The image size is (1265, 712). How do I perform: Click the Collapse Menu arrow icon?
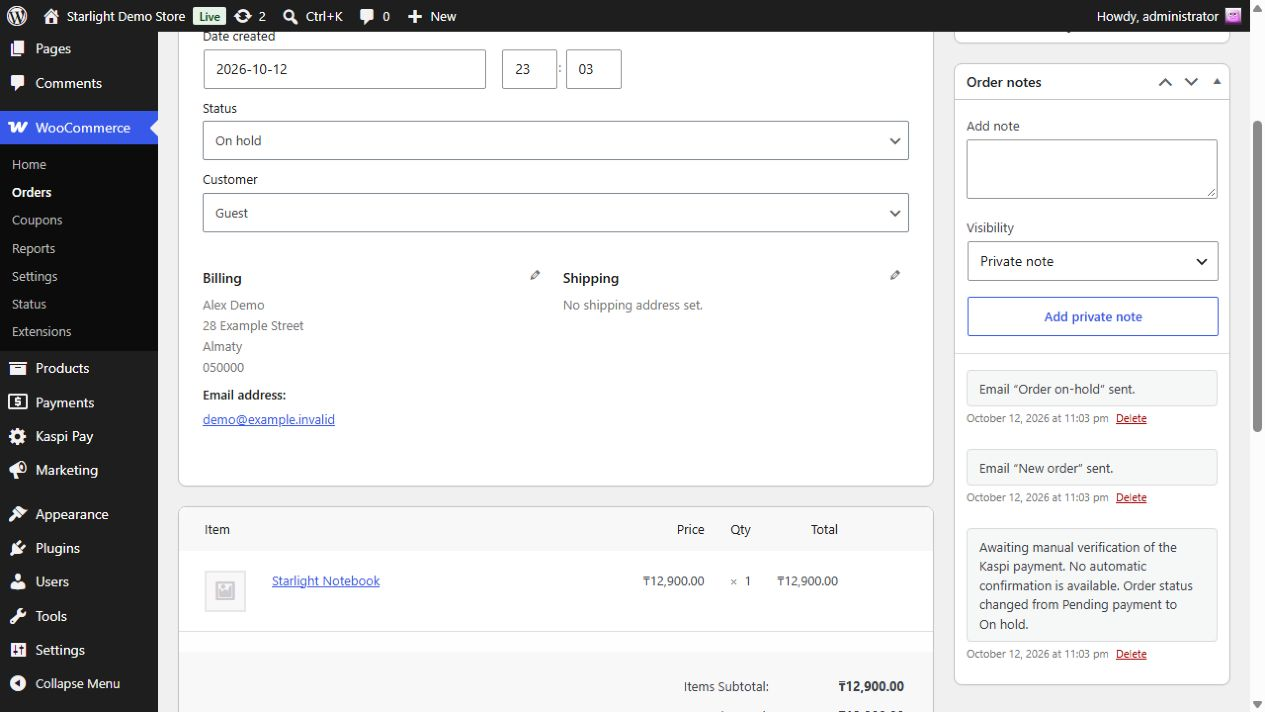click(18, 684)
